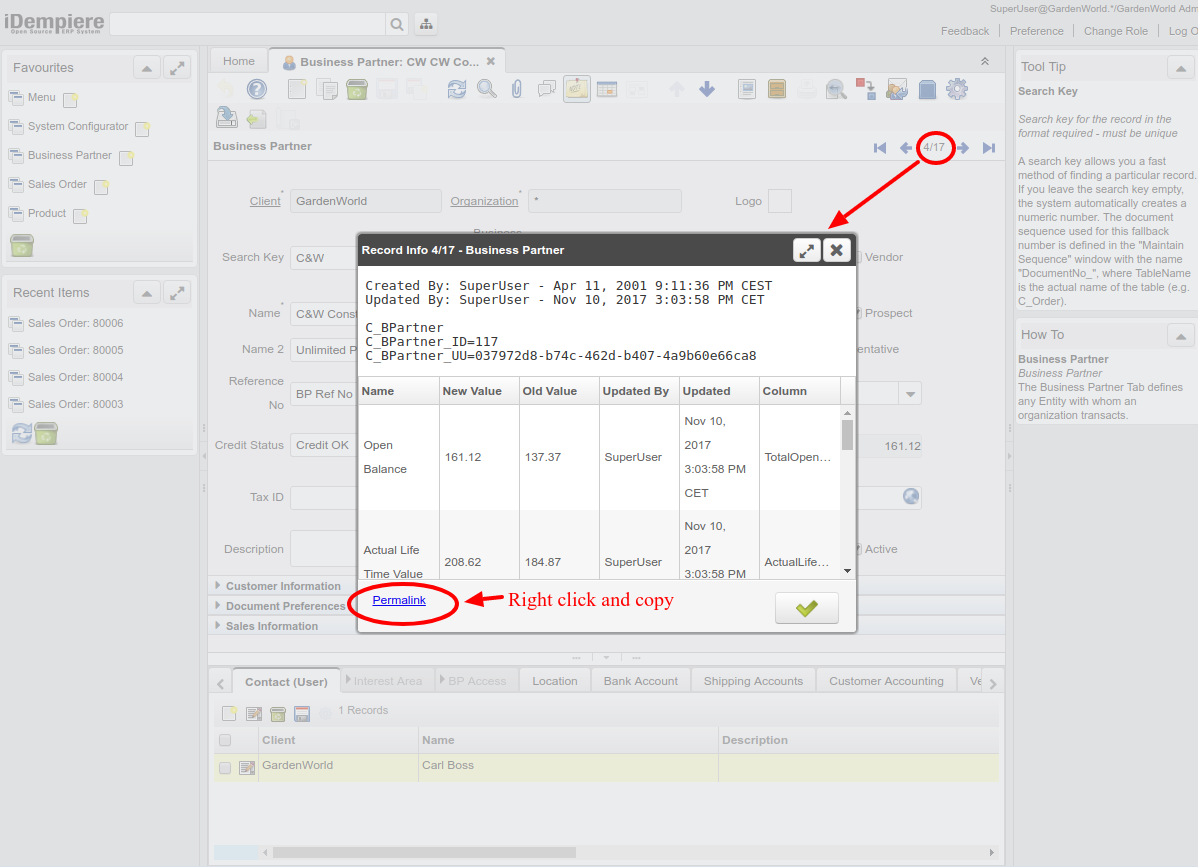Tick the Carl Boss row checkbox
The height and width of the screenshot is (867, 1198).
(x=225, y=768)
